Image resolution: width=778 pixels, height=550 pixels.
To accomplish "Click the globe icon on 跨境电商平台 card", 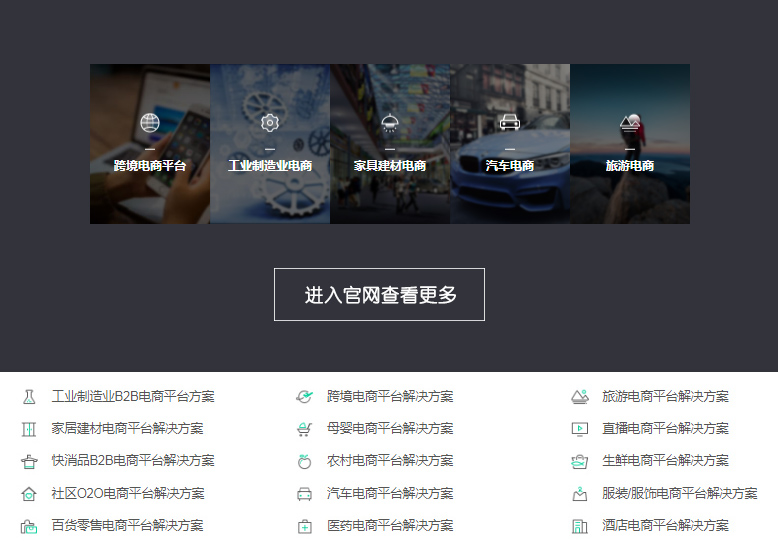I will pos(150,123).
